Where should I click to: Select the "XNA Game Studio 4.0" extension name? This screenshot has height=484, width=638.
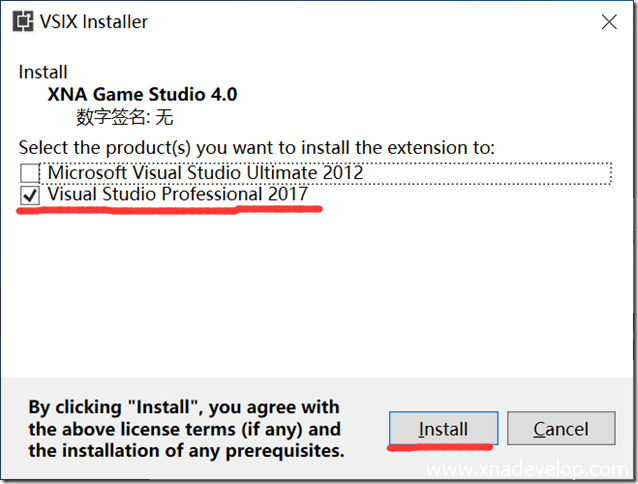click(x=142, y=95)
